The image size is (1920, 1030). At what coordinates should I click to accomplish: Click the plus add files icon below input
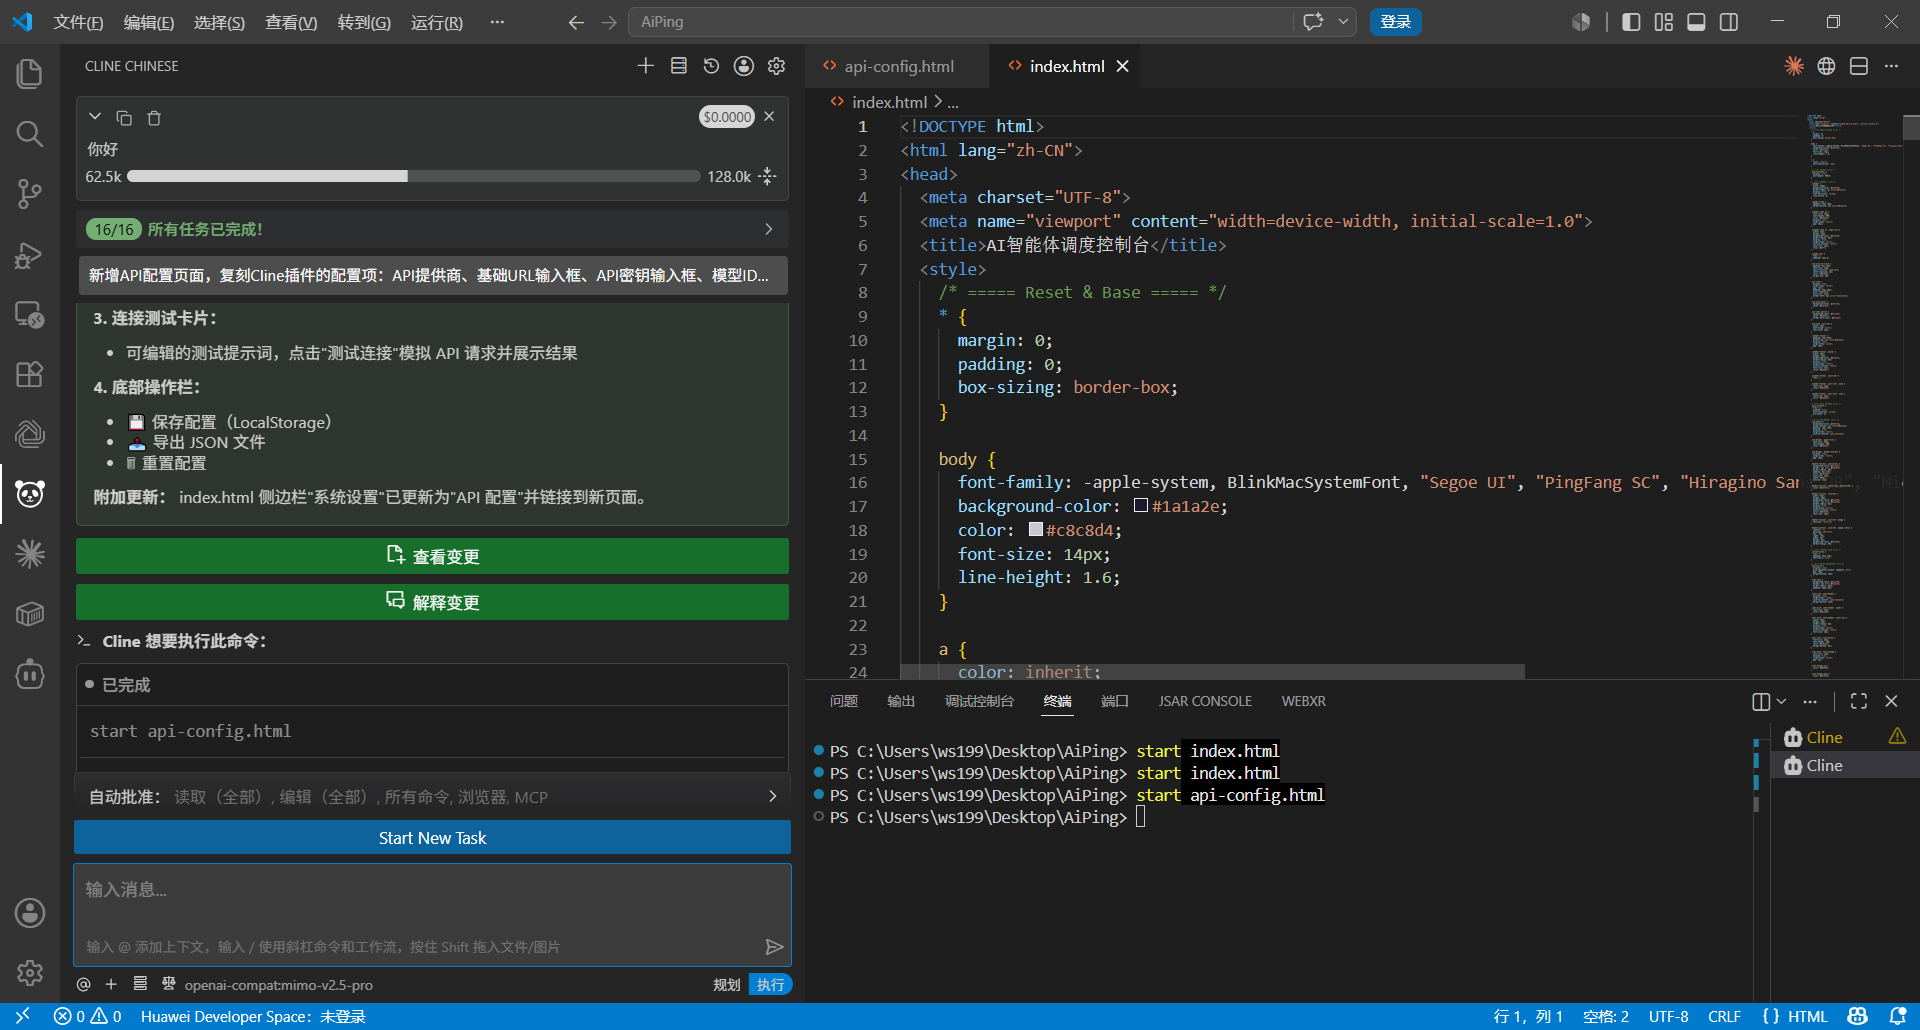click(111, 985)
